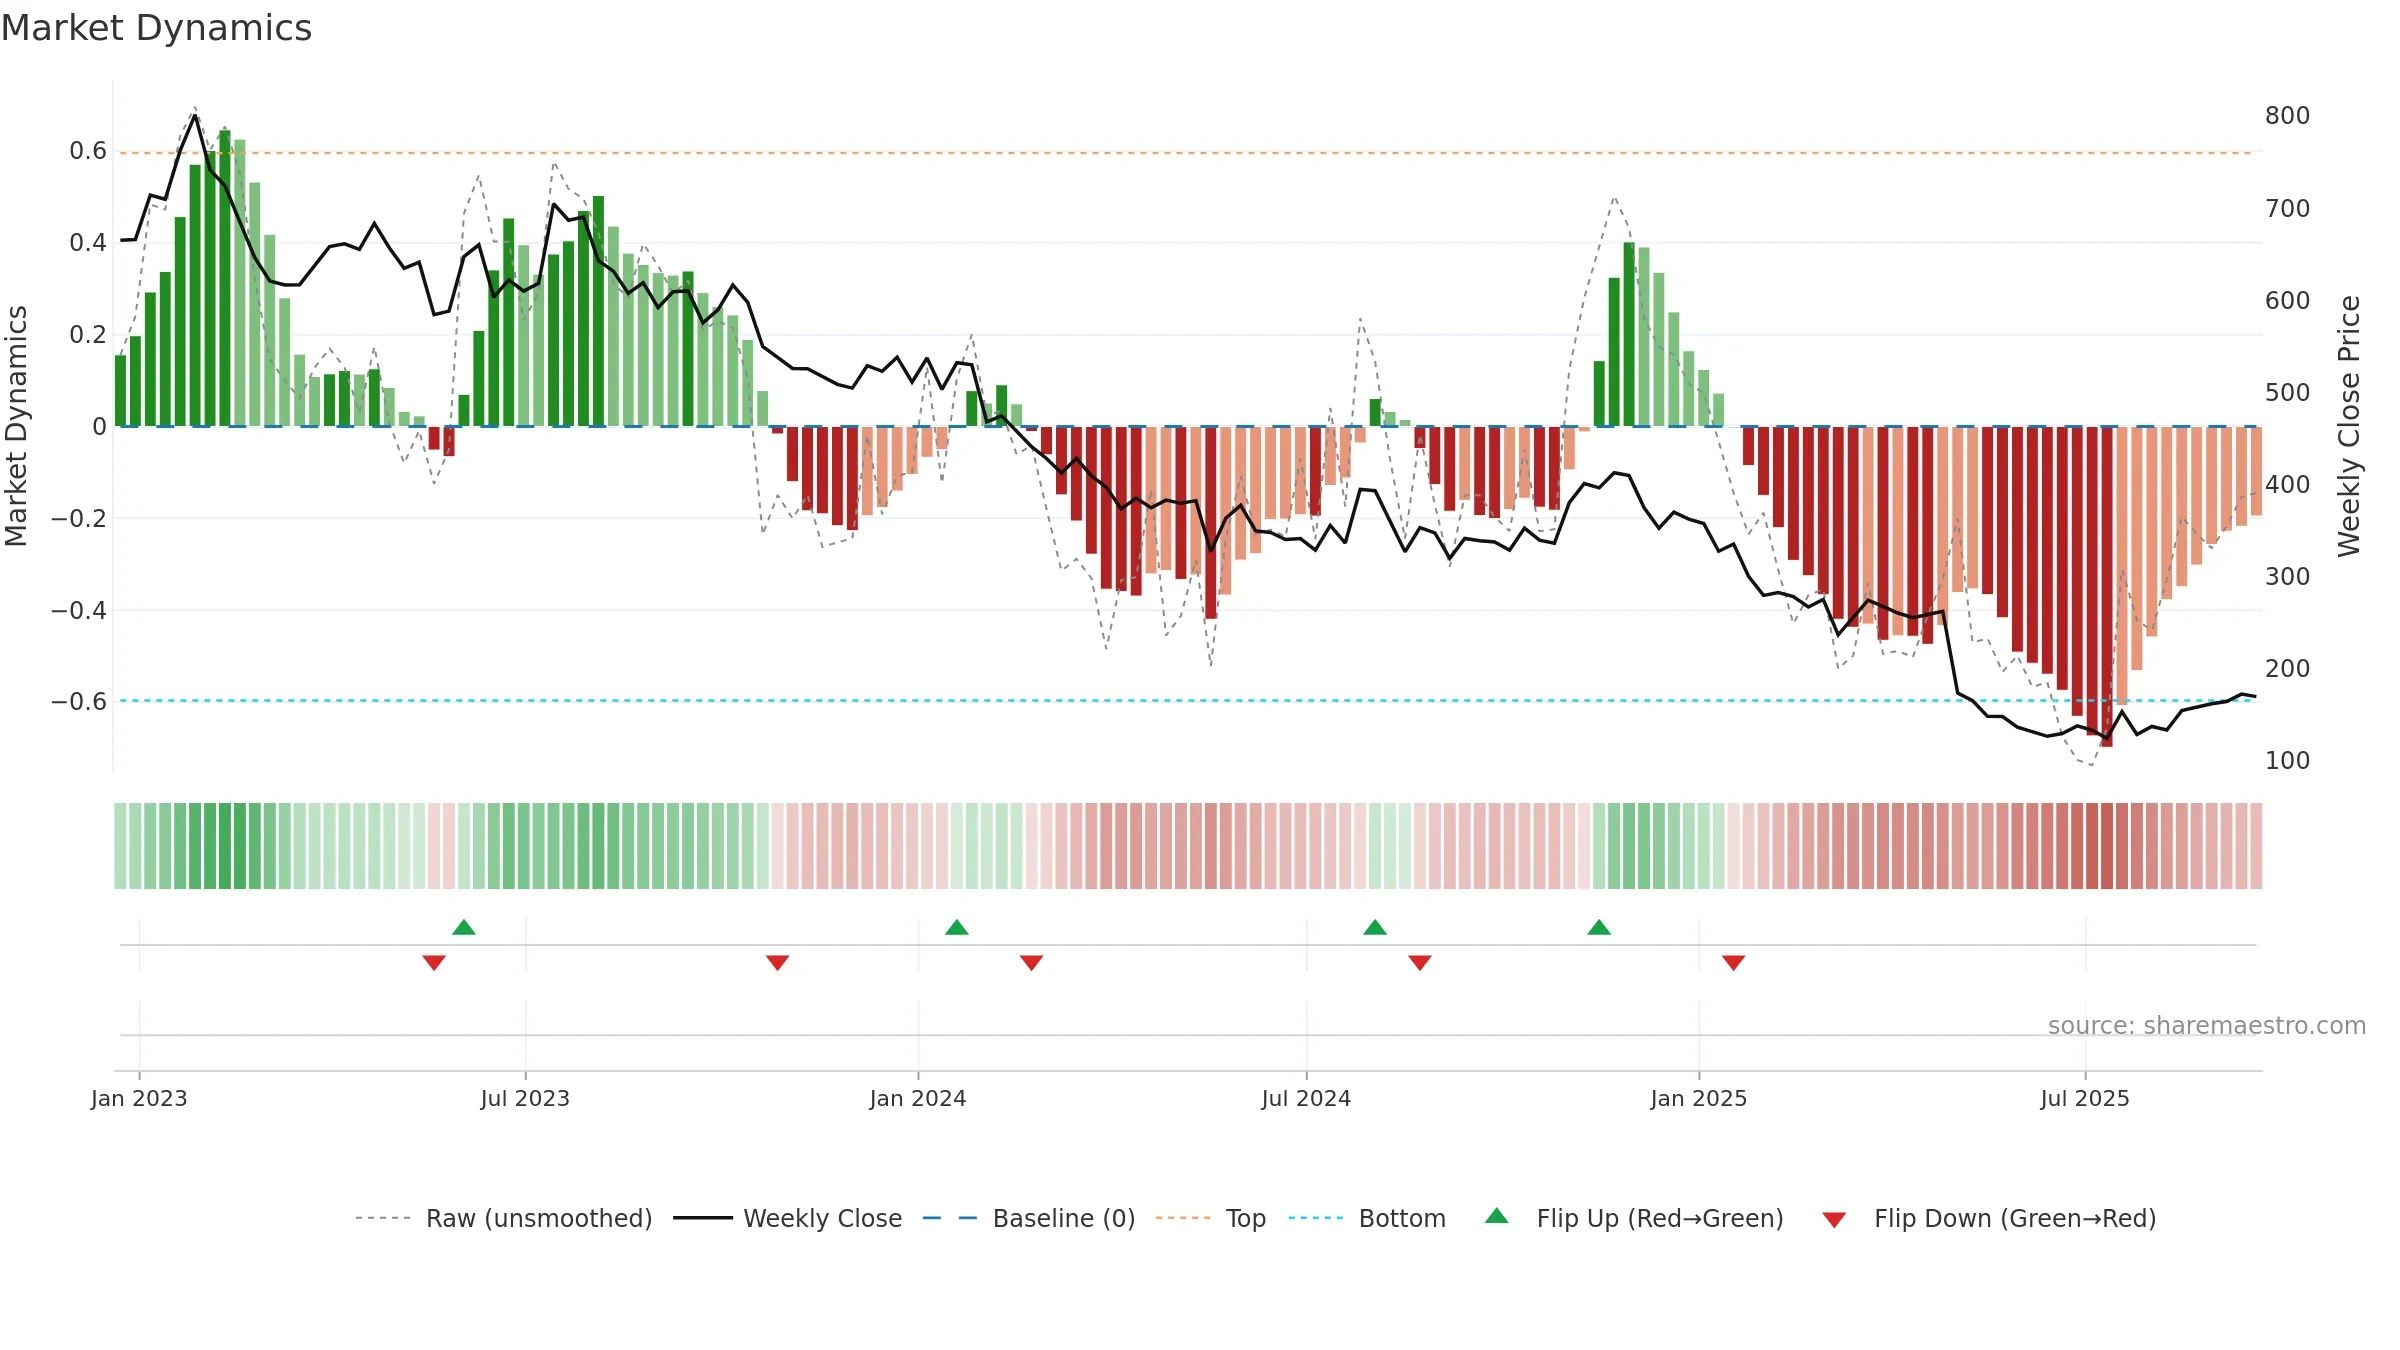Click the Market Dynamics y-axis title
This screenshot has height=1350, width=2400.
point(16,426)
